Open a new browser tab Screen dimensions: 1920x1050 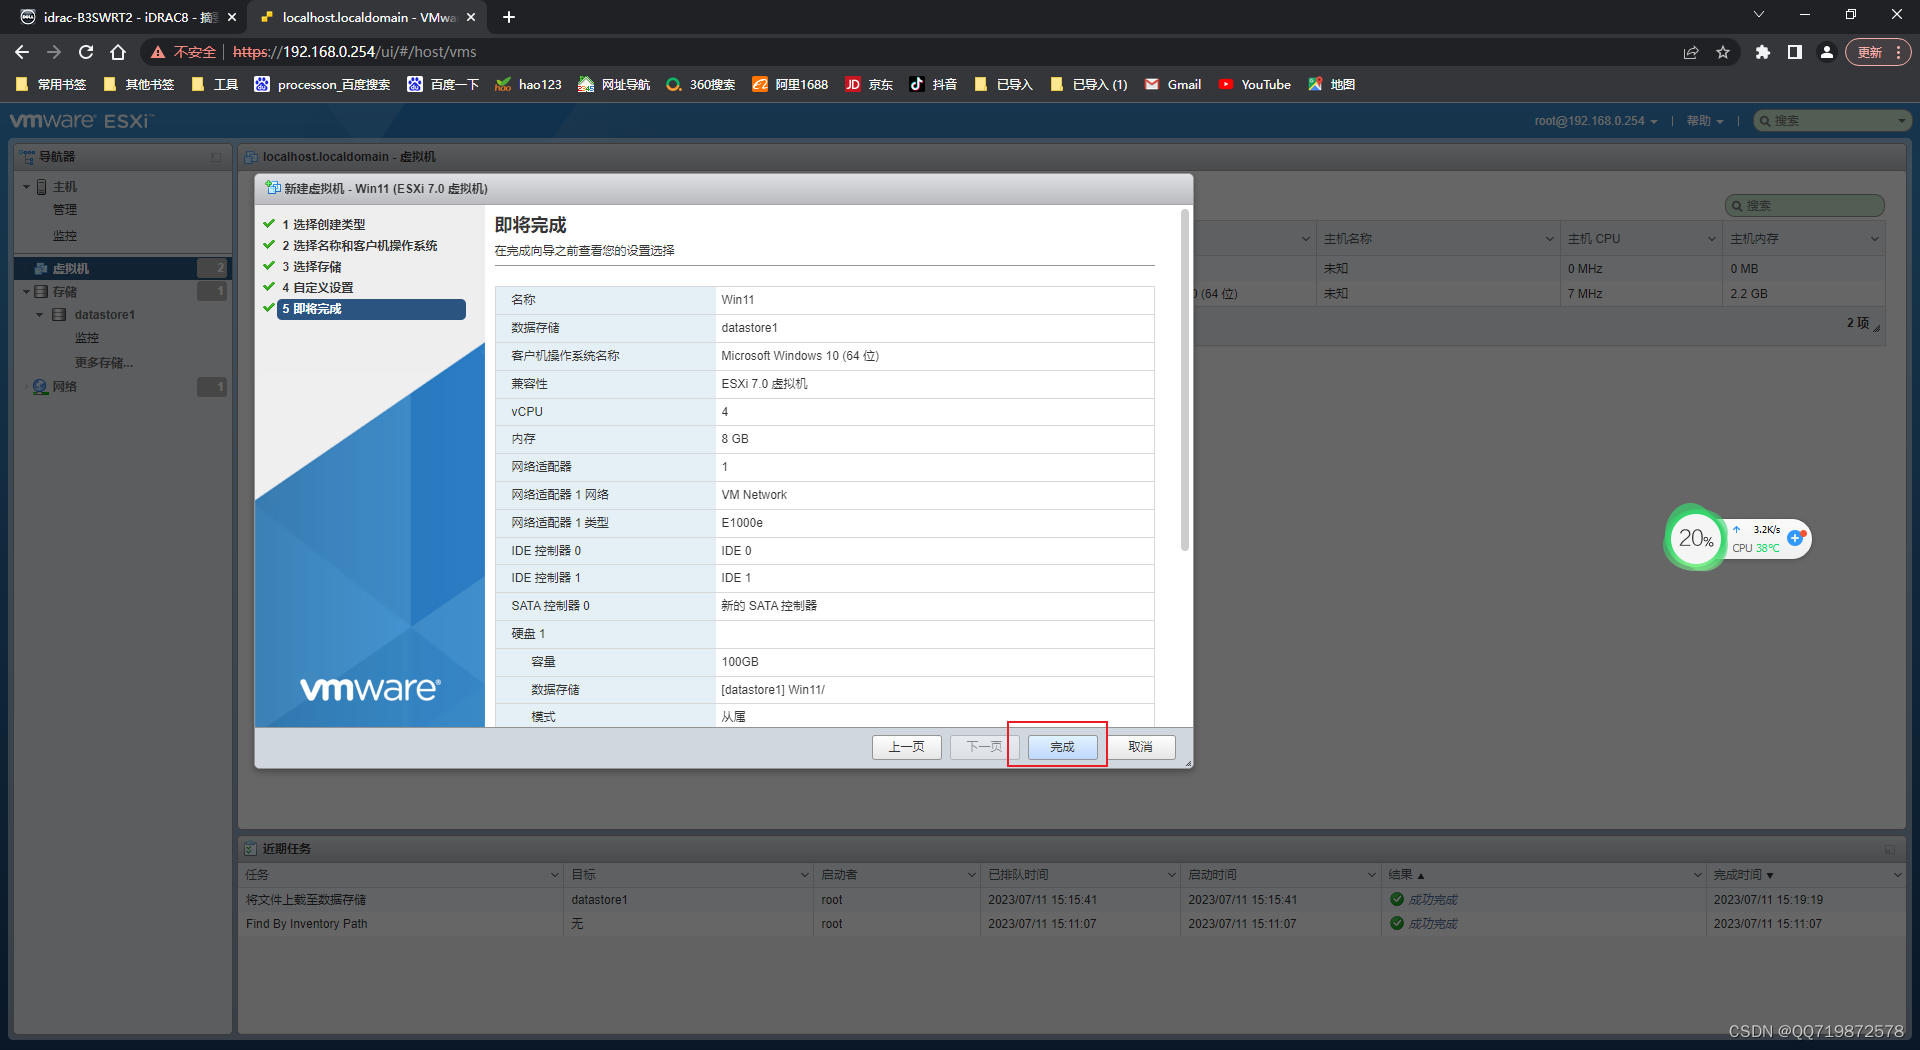tap(509, 17)
